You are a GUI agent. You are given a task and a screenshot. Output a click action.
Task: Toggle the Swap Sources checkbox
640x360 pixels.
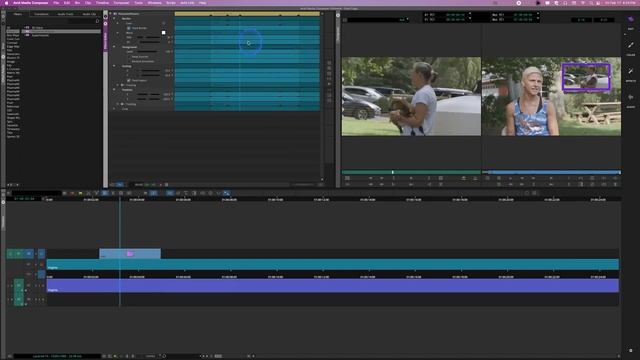pyautogui.click(x=129, y=57)
